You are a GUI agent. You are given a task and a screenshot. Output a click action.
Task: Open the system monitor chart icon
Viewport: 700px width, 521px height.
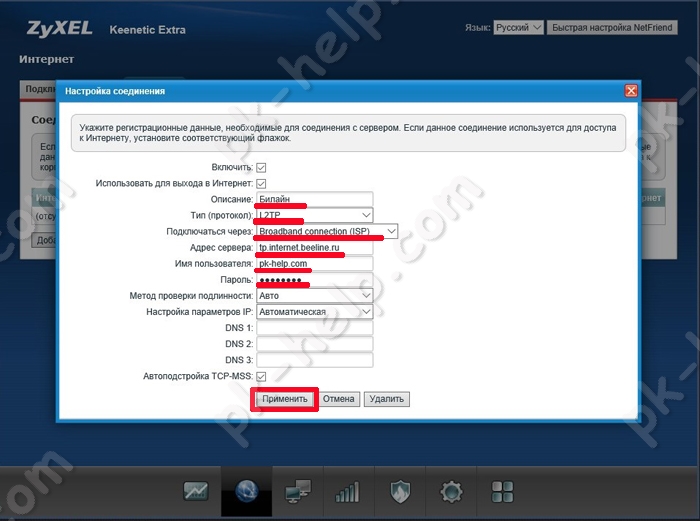(x=196, y=492)
